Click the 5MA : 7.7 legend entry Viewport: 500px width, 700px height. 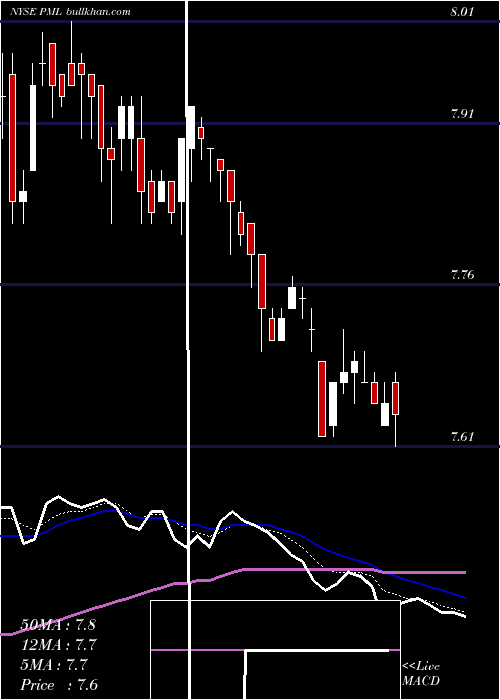click(54, 665)
